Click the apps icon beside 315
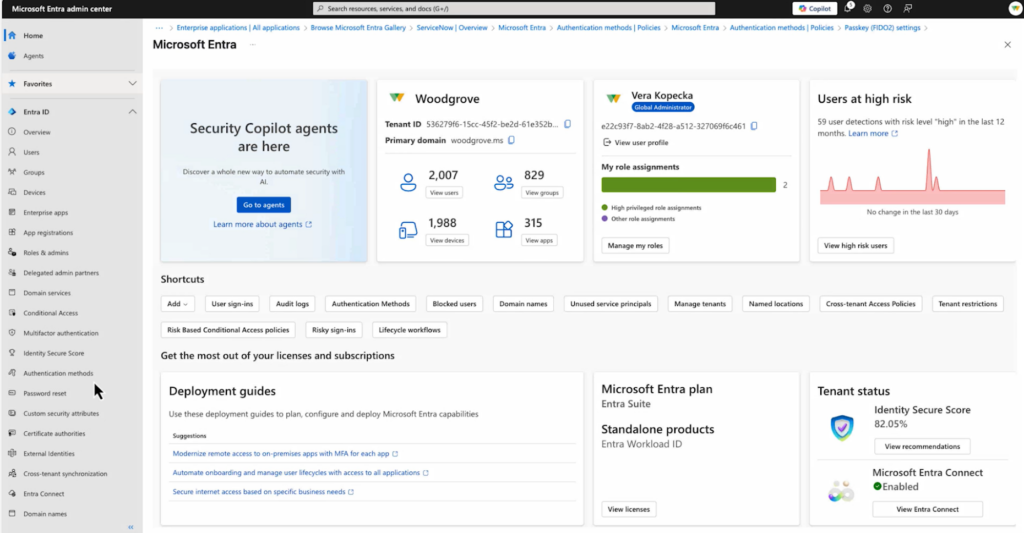 click(504, 229)
